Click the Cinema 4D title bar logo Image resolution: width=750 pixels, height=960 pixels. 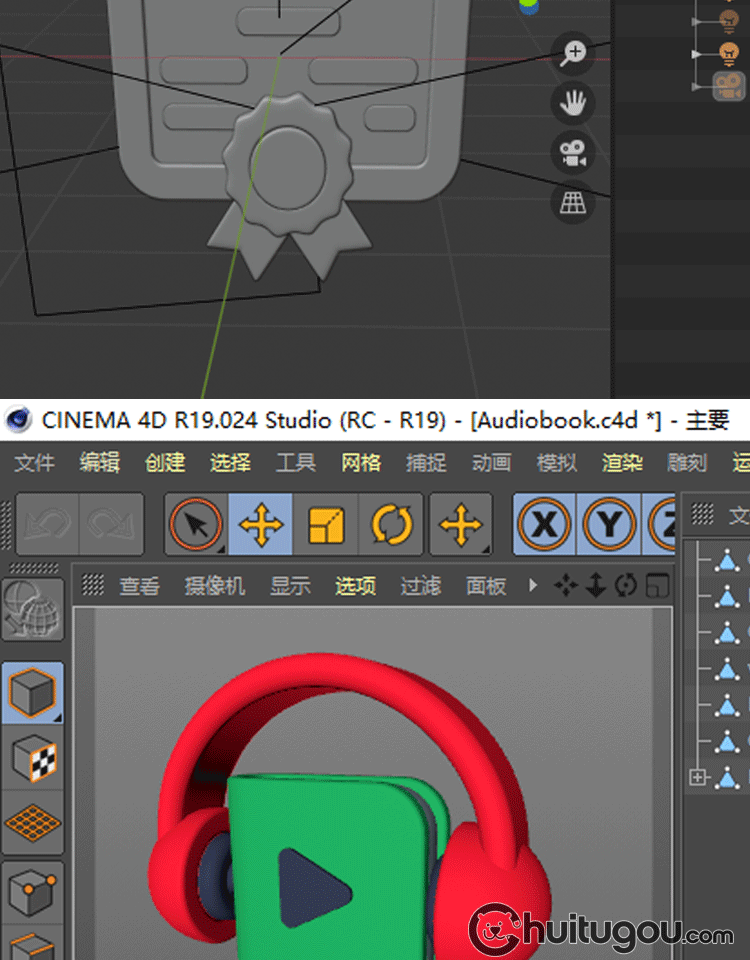click(18, 420)
